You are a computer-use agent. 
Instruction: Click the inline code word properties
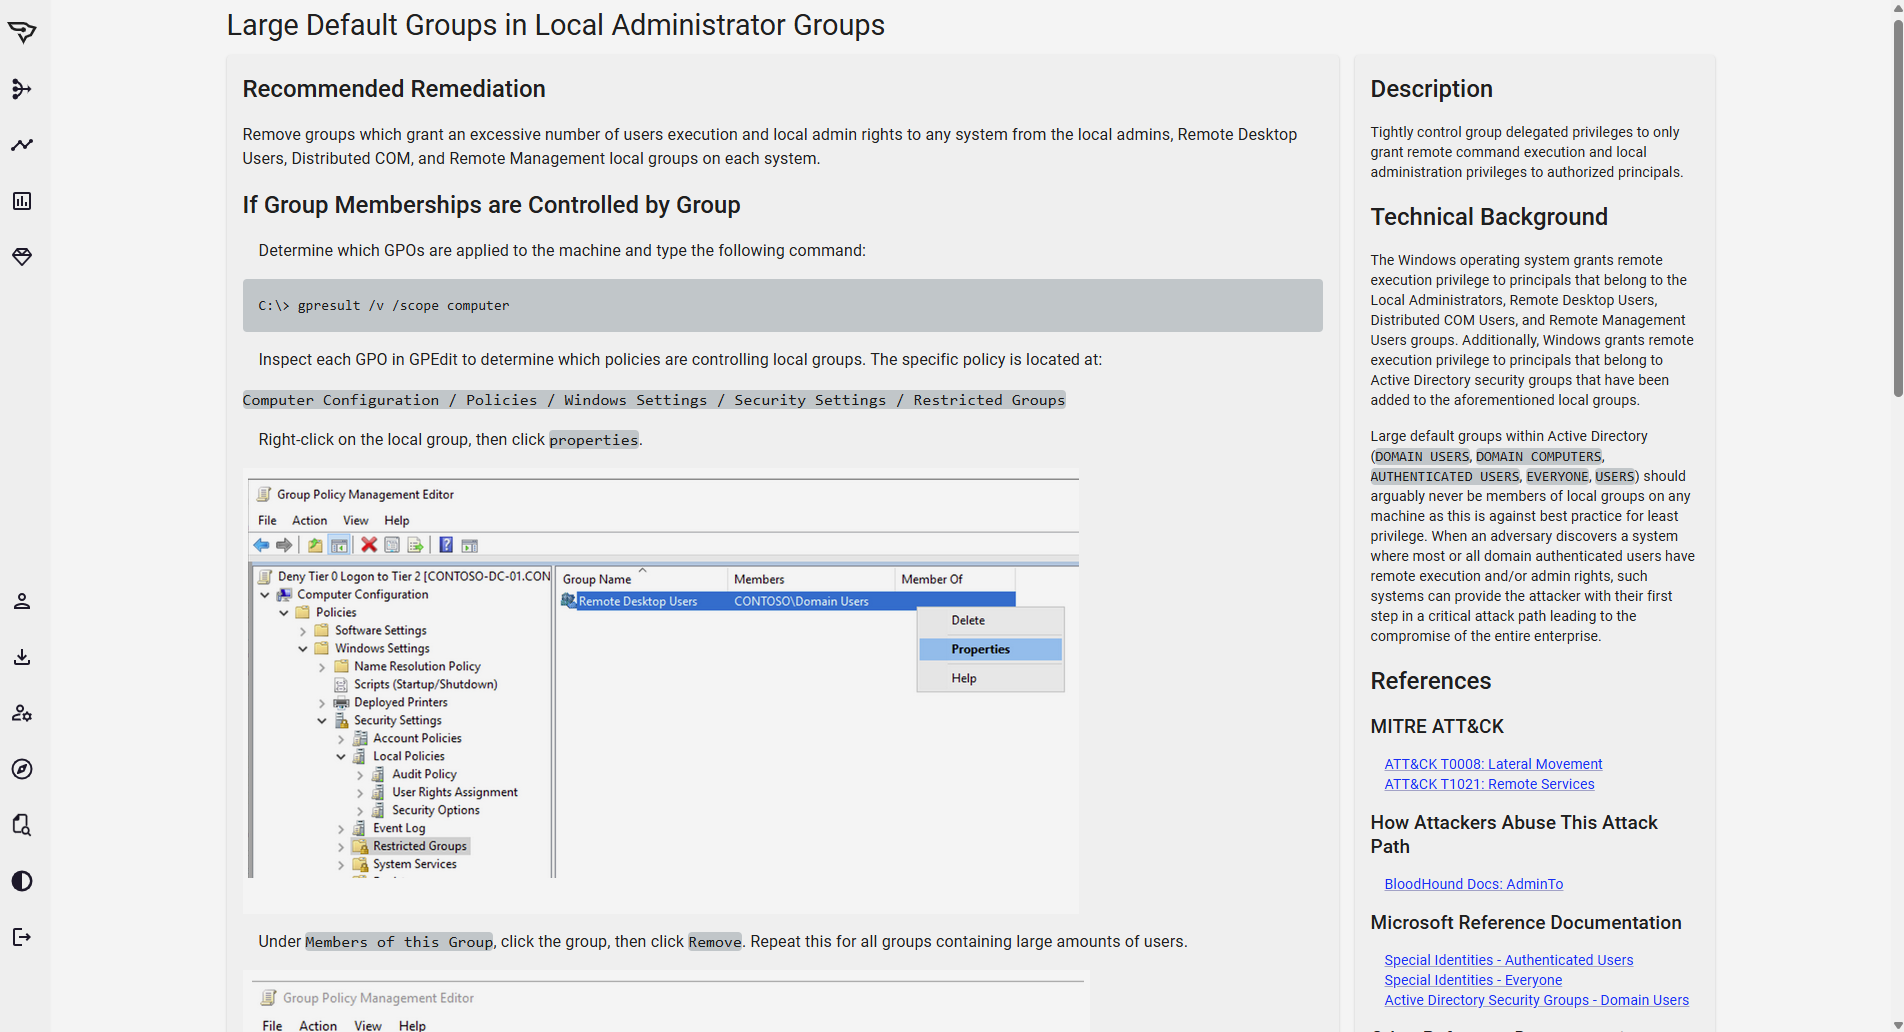pos(594,440)
